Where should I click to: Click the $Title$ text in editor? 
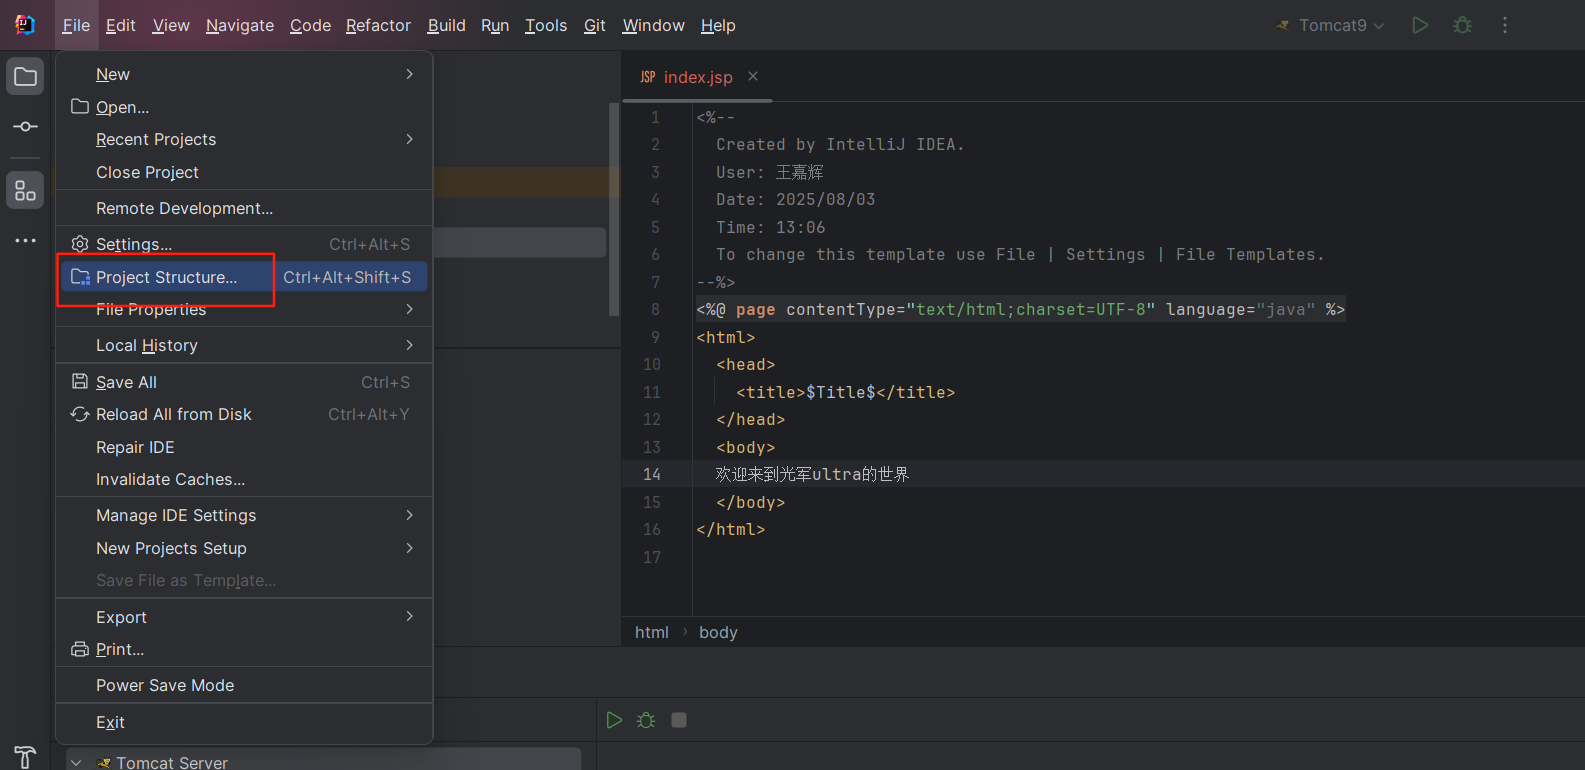pyautogui.click(x=841, y=392)
